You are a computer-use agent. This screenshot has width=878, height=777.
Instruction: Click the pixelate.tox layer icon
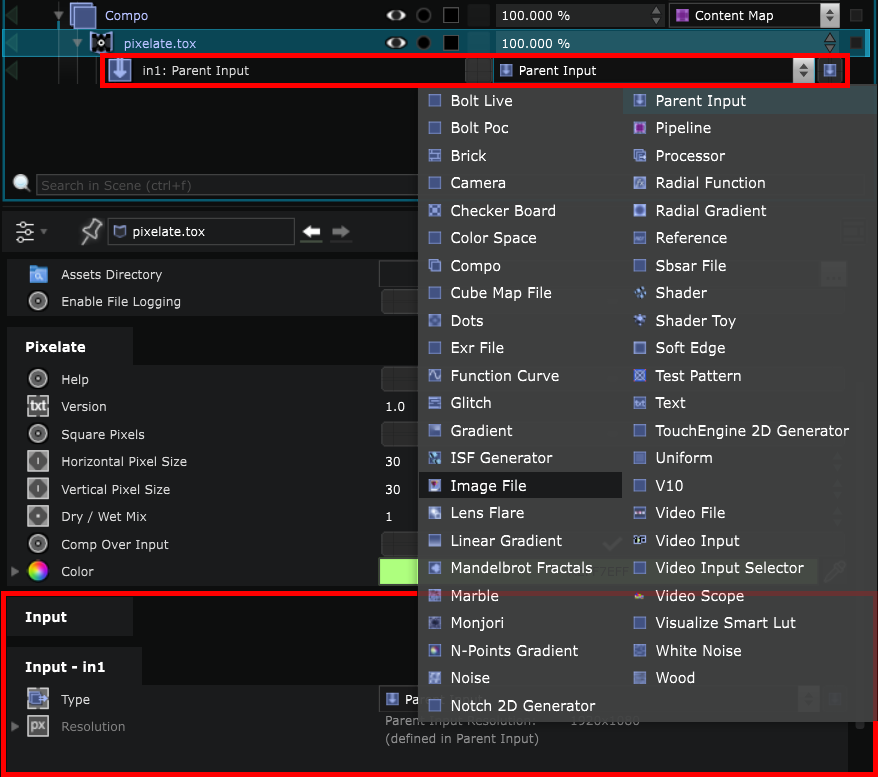point(101,43)
